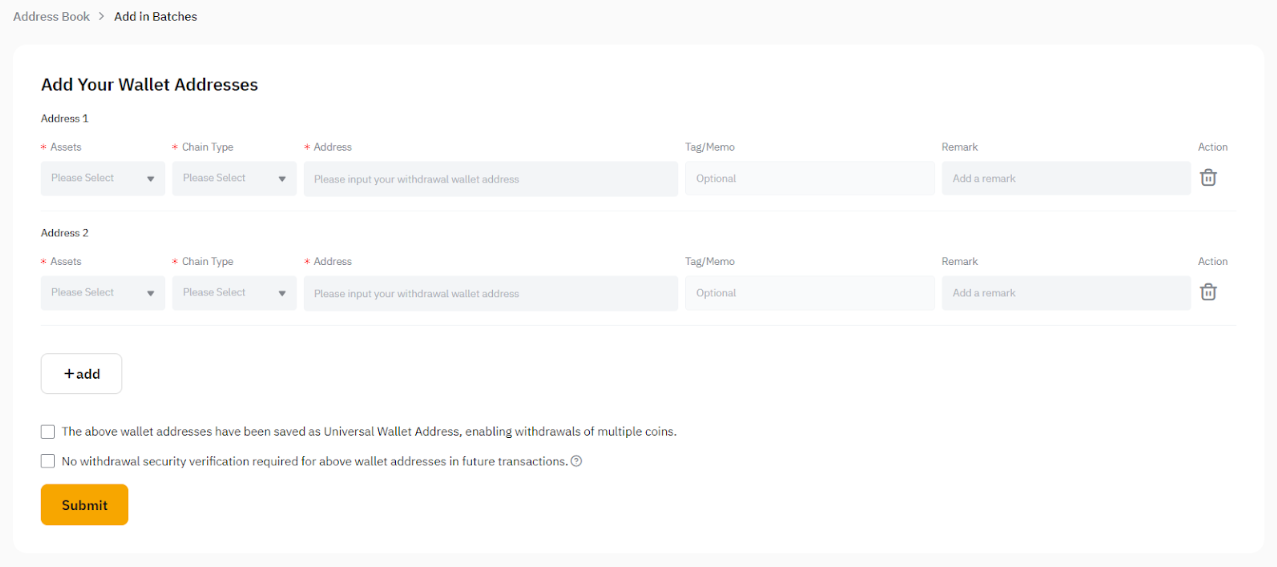Click the yellow Submit button
The width and height of the screenshot is (1277, 567).
84,505
